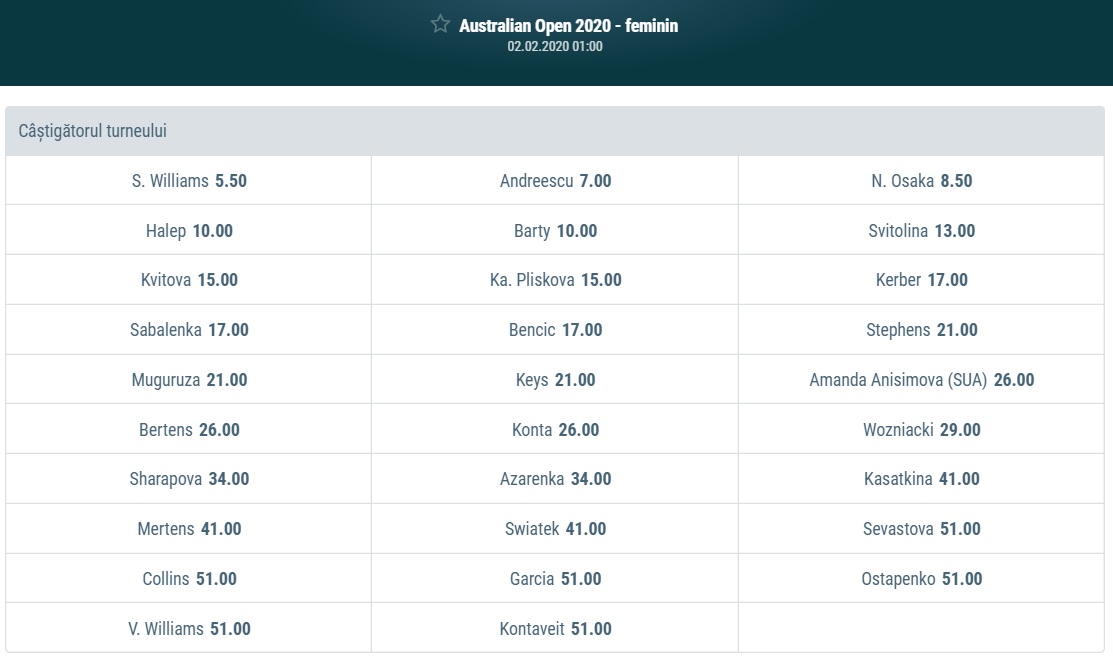Pick Kvitova at 15.00

[x=189, y=280]
